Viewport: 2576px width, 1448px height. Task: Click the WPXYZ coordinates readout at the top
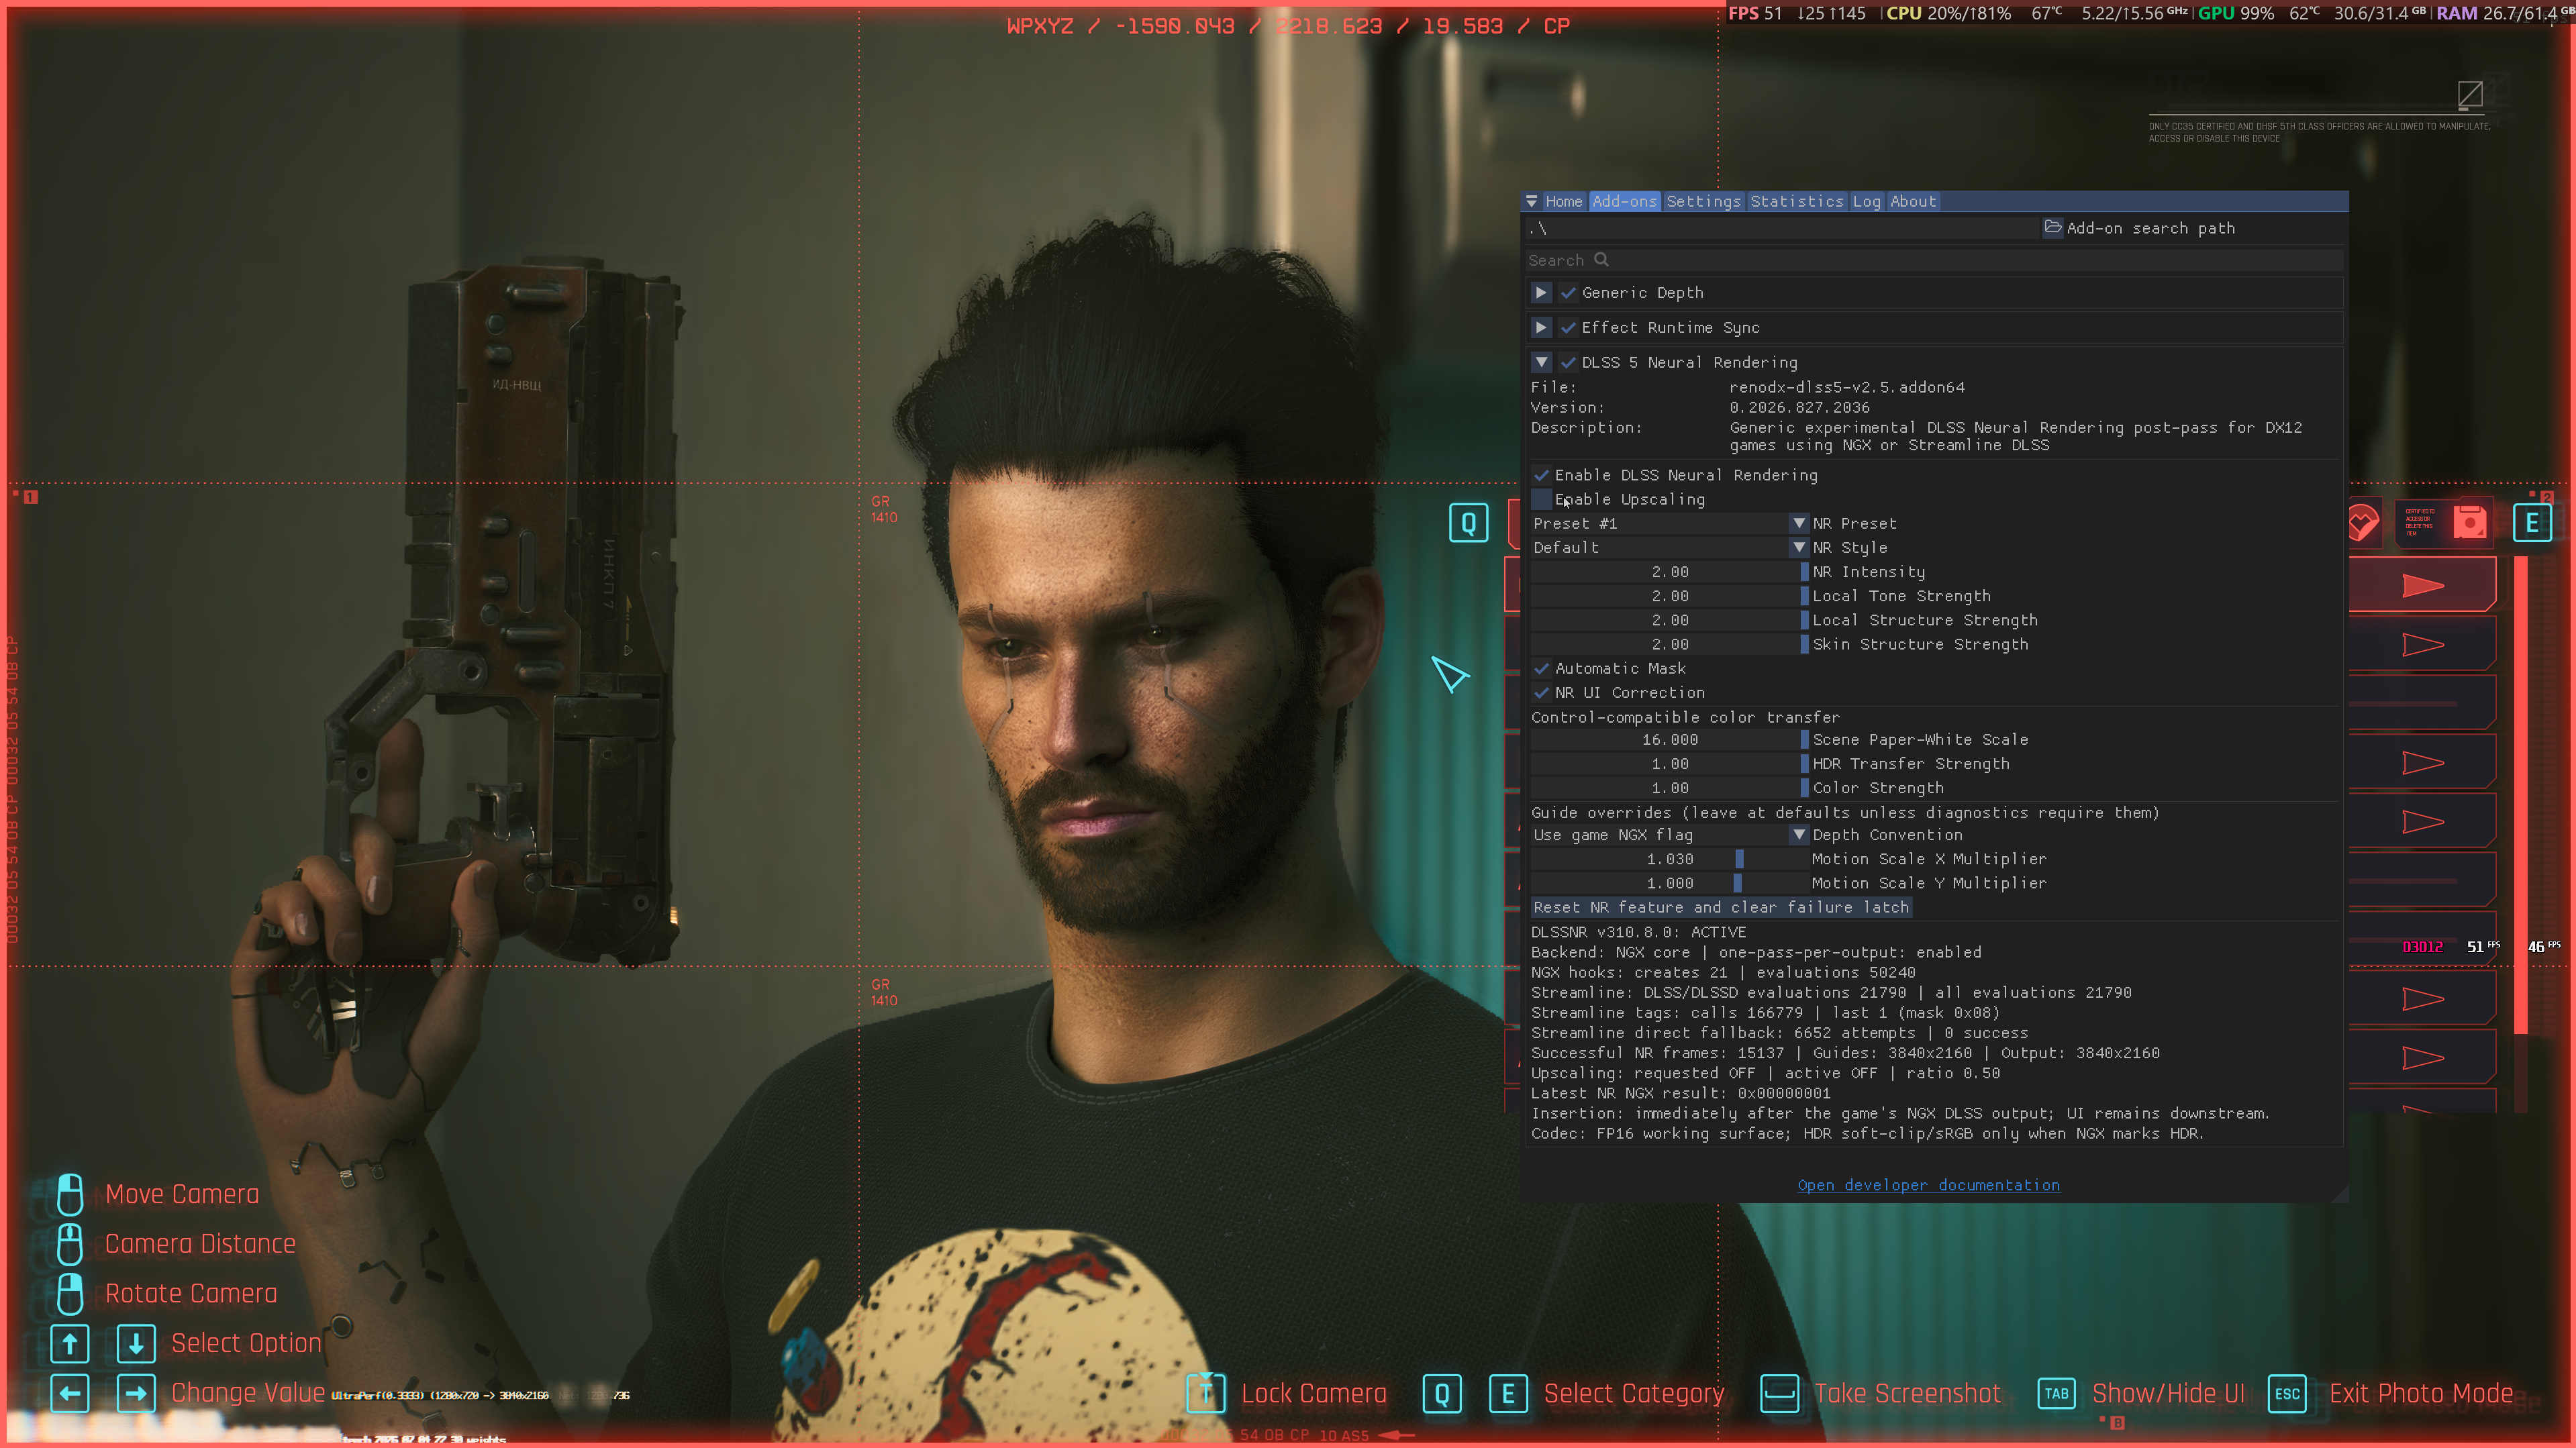tap(1288, 26)
